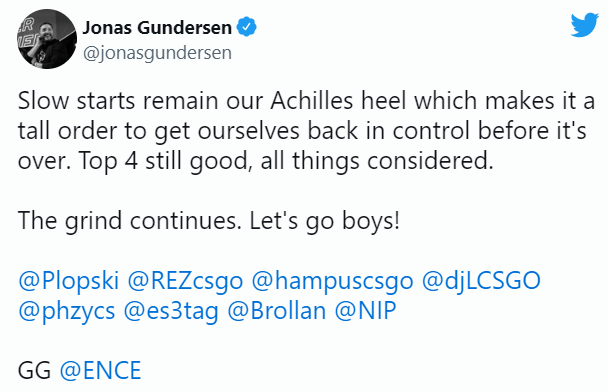Screen dimensions: 608x392
Task: Open the @phzycs profile mention
Action: tap(67, 311)
